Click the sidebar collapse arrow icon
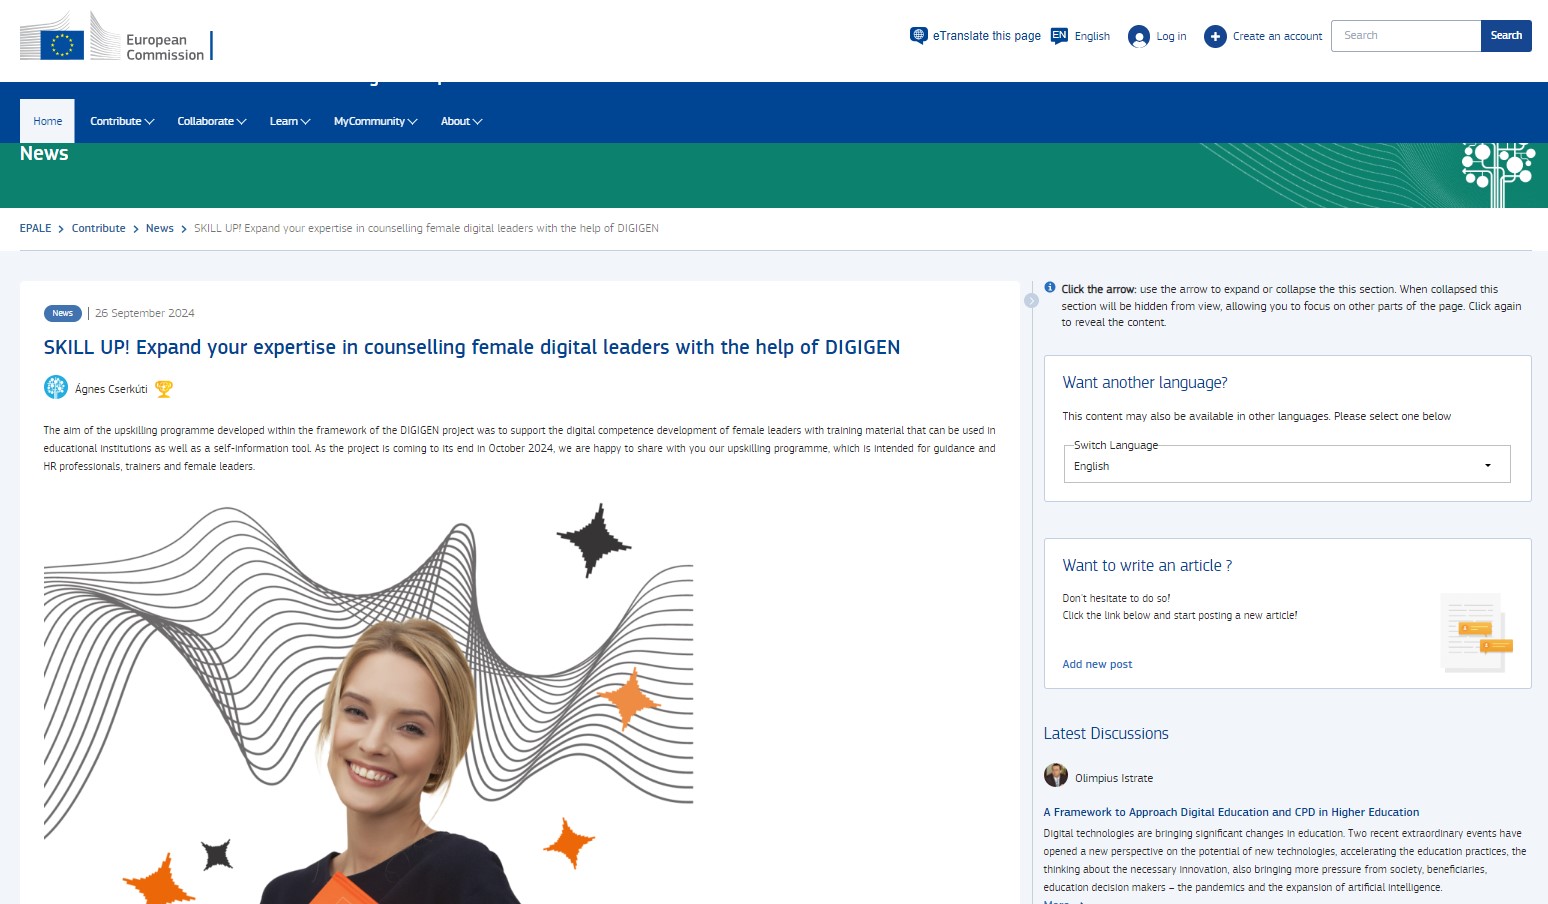The height and width of the screenshot is (904, 1548). (x=1031, y=300)
